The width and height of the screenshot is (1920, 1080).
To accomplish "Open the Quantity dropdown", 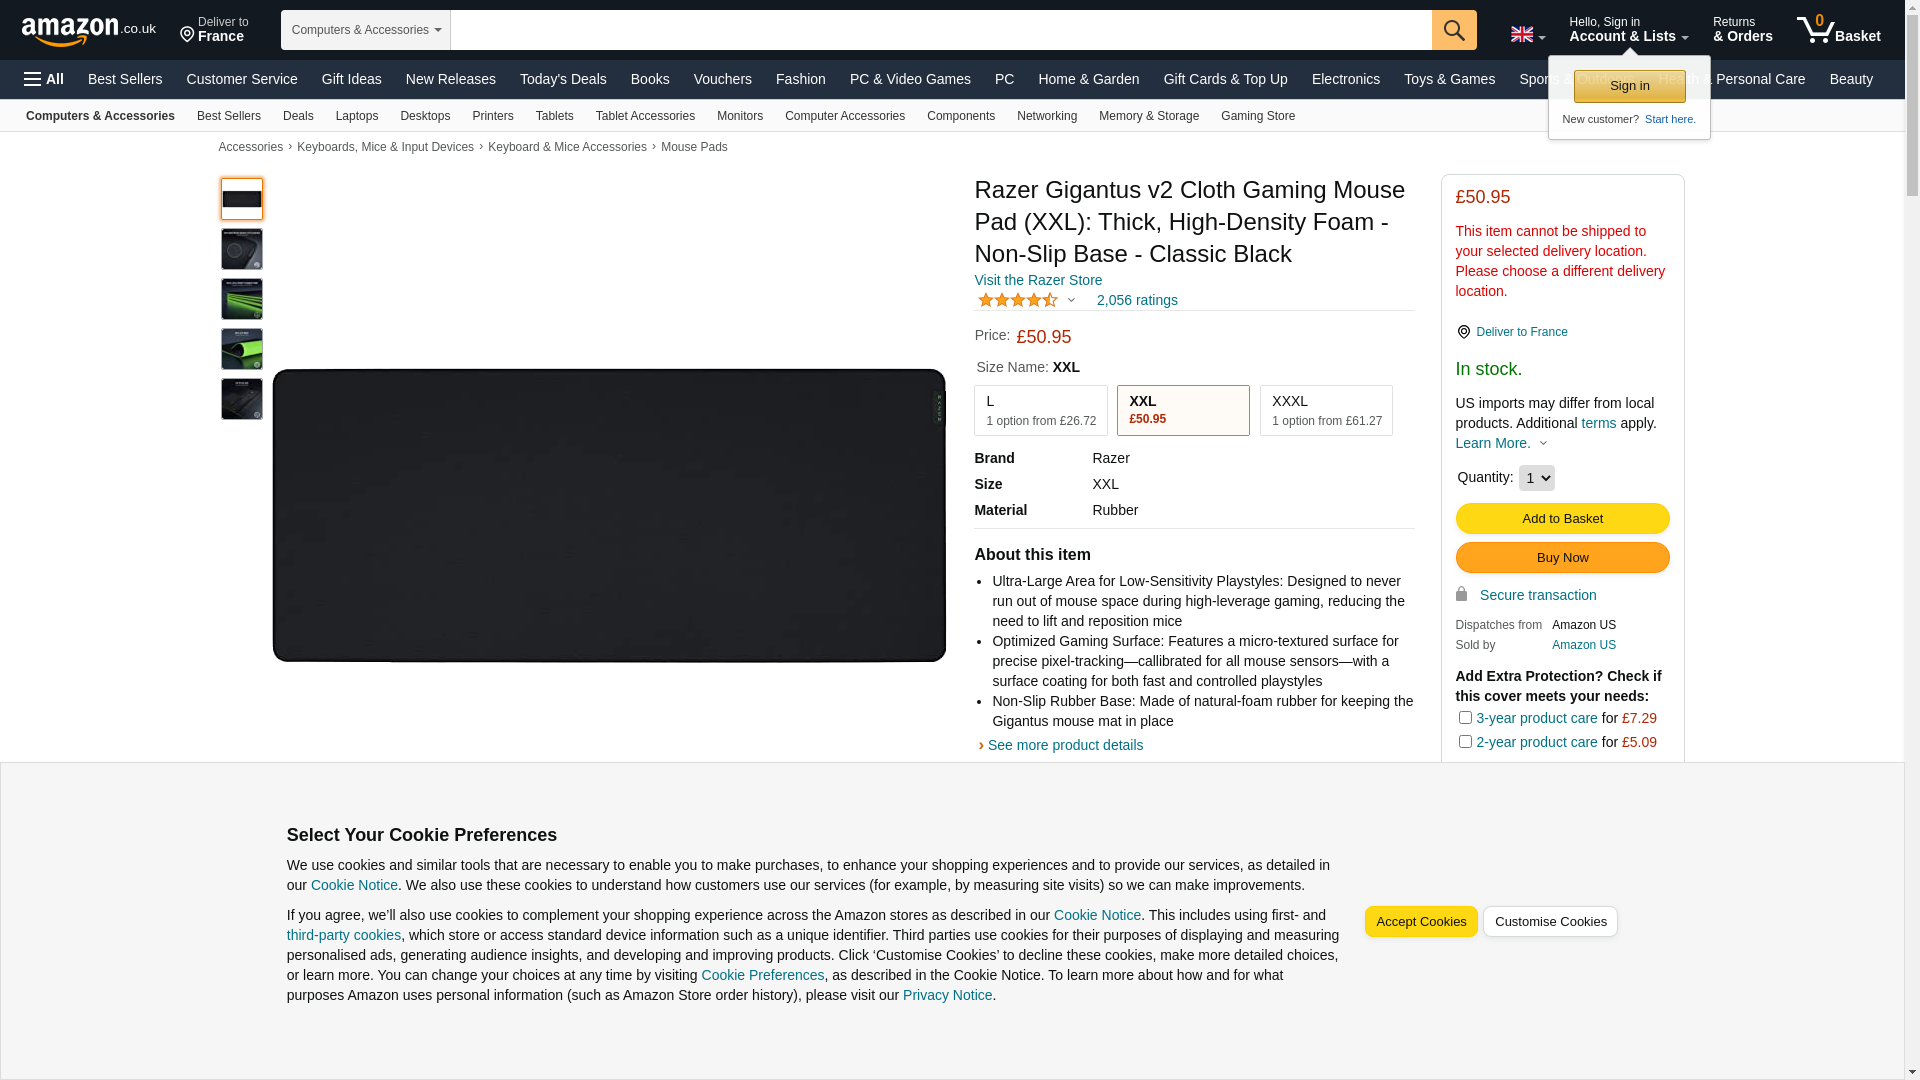I will click(x=1536, y=478).
